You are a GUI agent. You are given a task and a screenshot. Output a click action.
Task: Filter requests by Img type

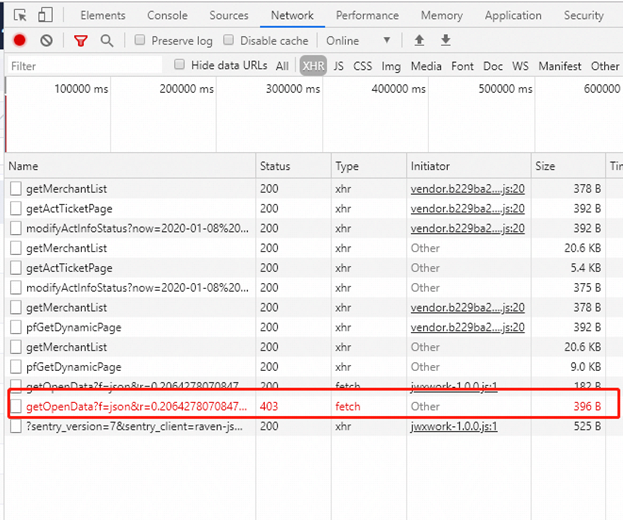[x=391, y=66]
